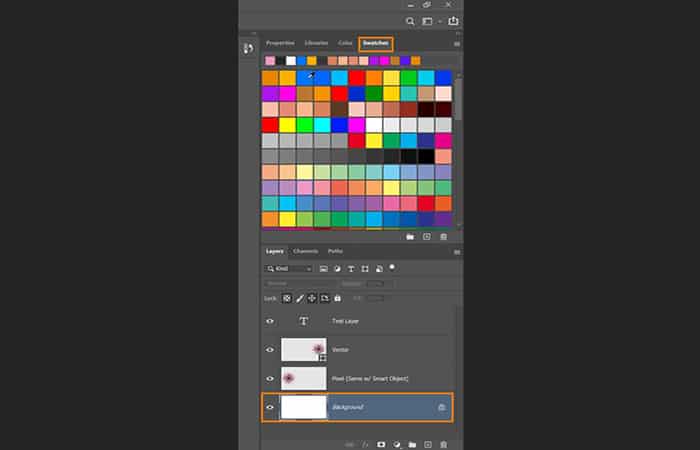This screenshot has height=450, width=700.
Task: Click the lock transparent pixels icon
Action: pyautogui.click(x=286, y=298)
